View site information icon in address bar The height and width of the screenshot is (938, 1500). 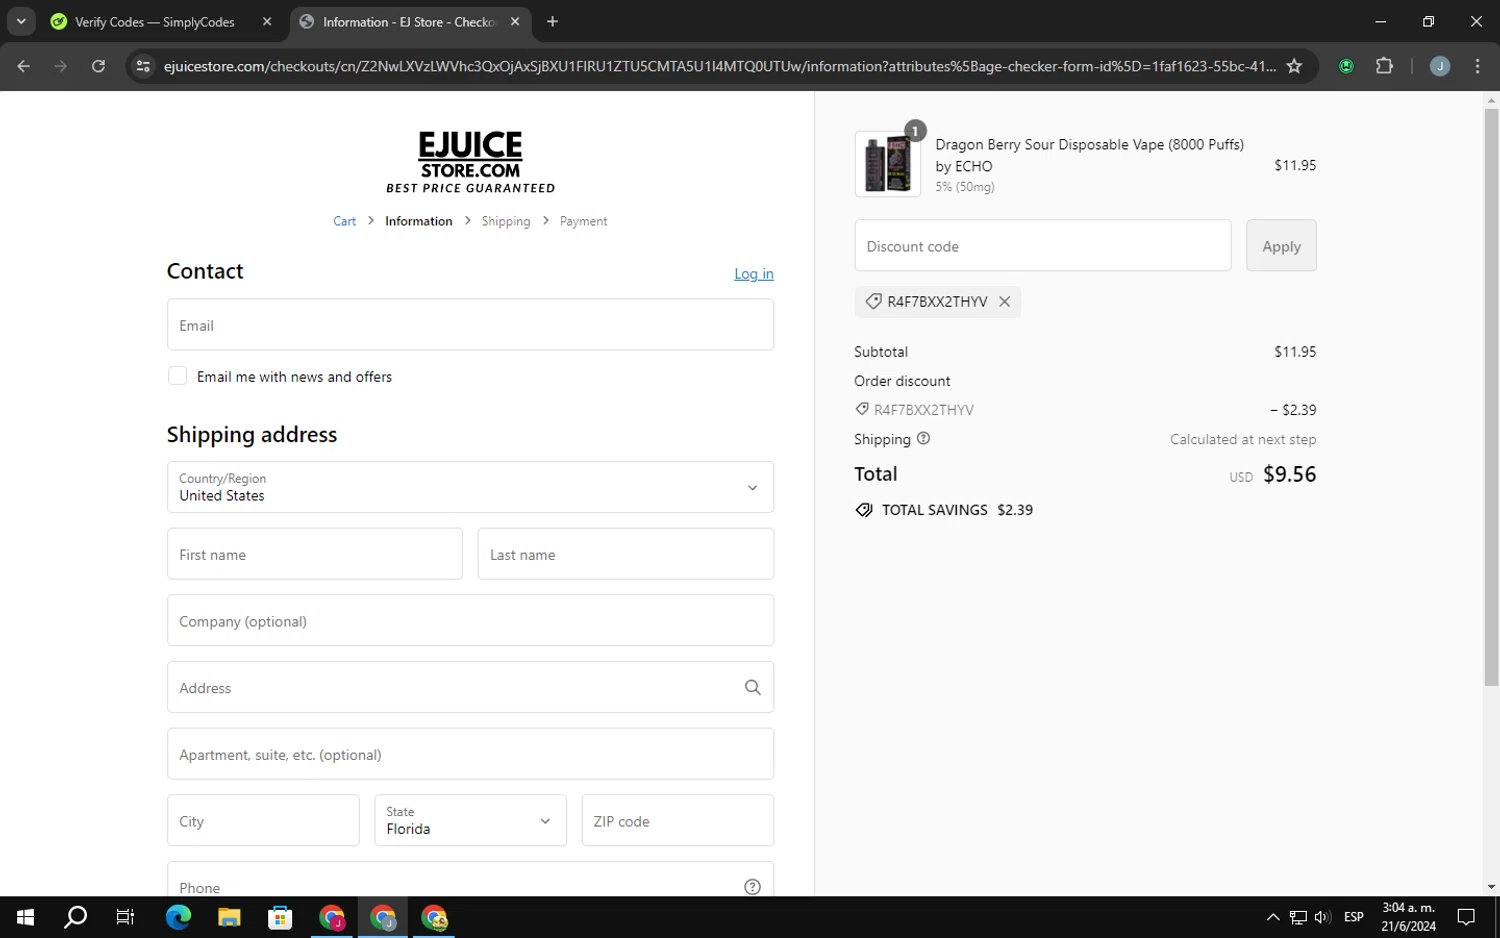click(x=143, y=66)
